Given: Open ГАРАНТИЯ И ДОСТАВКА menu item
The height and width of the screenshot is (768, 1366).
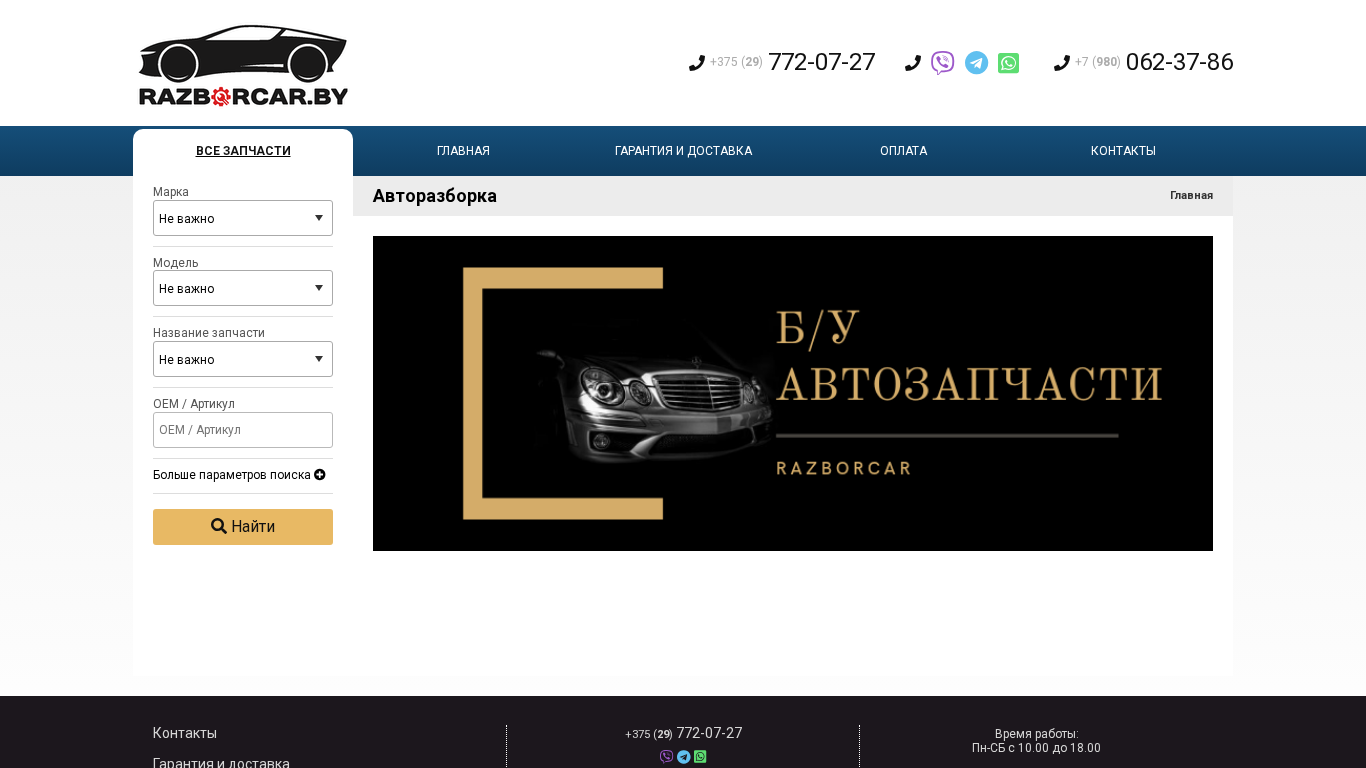Looking at the screenshot, I should coord(683,151).
